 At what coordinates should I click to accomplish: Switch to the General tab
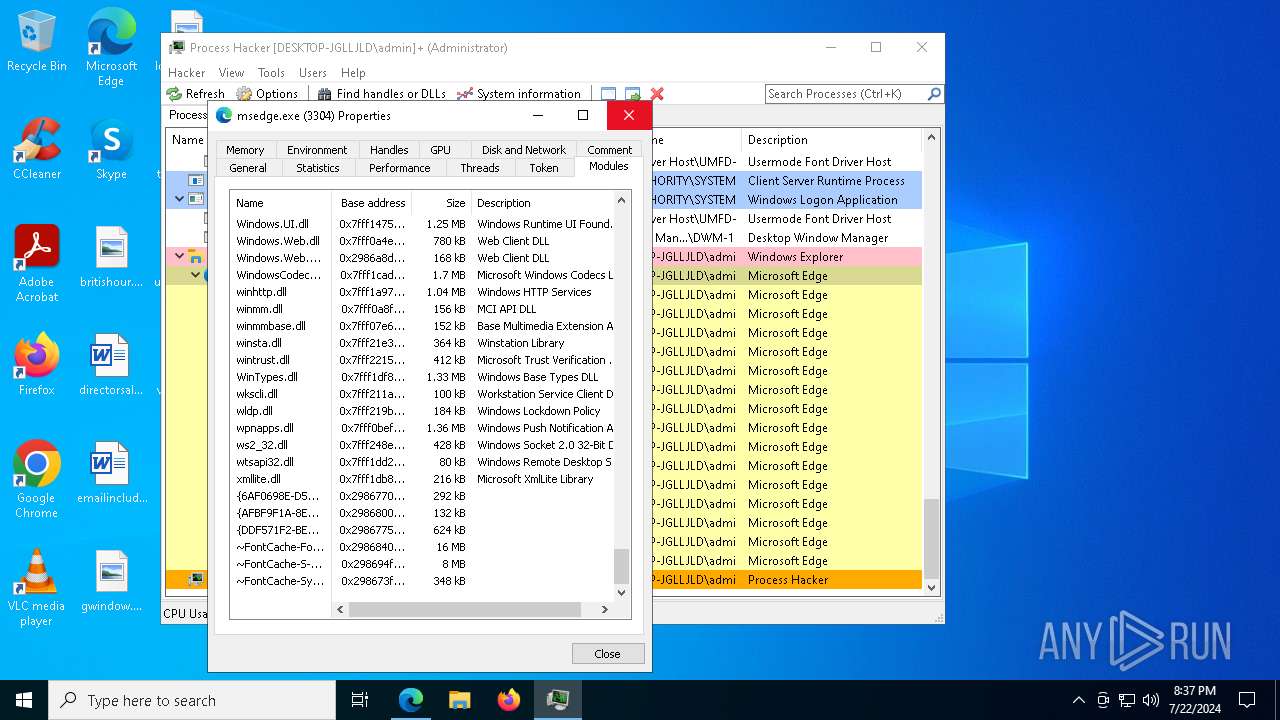248,168
